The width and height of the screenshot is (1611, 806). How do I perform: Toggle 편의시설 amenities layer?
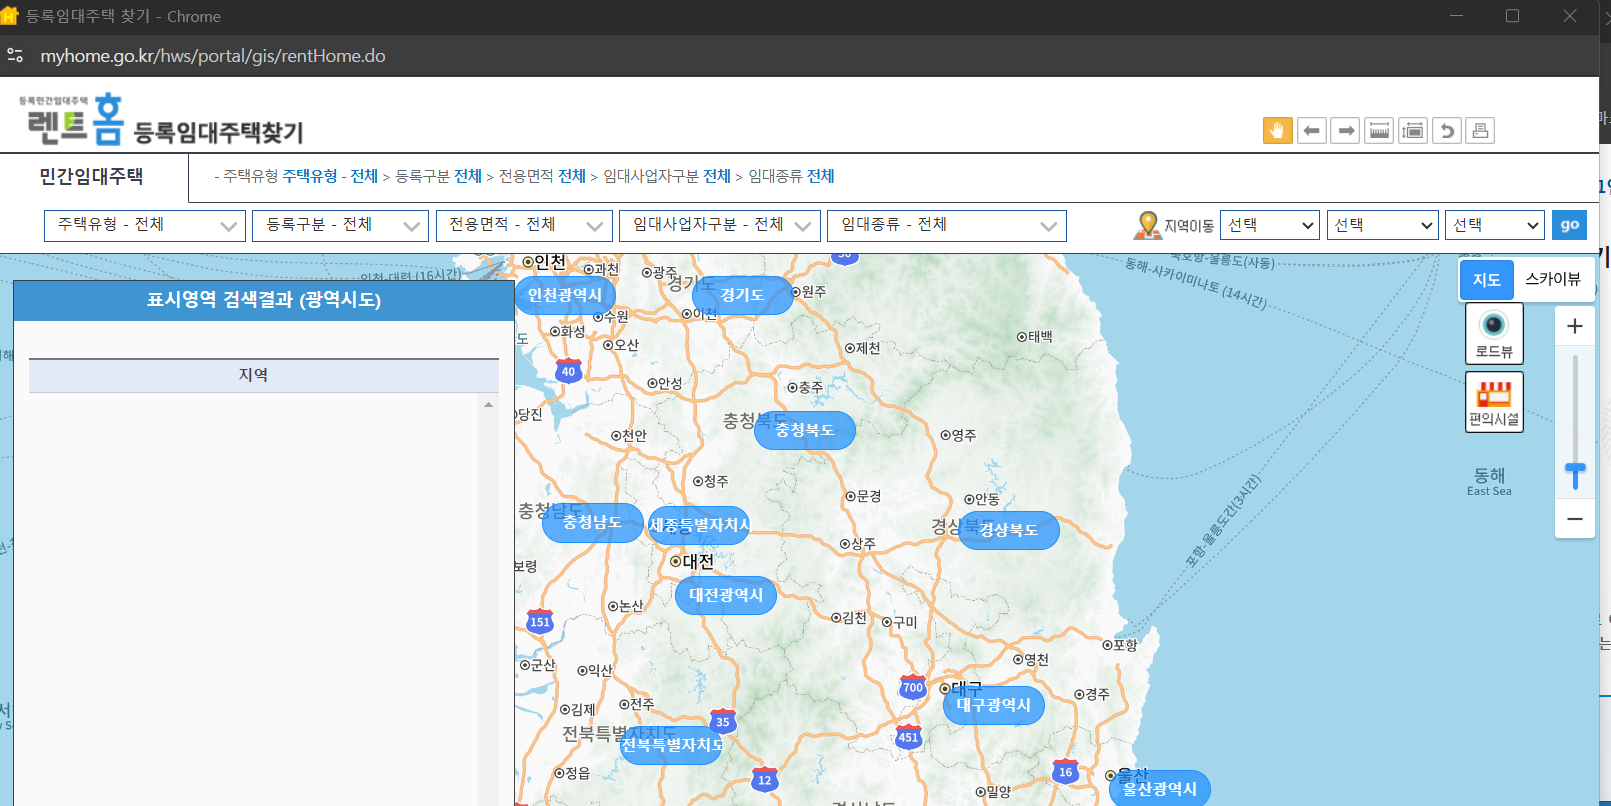(x=1494, y=402)
